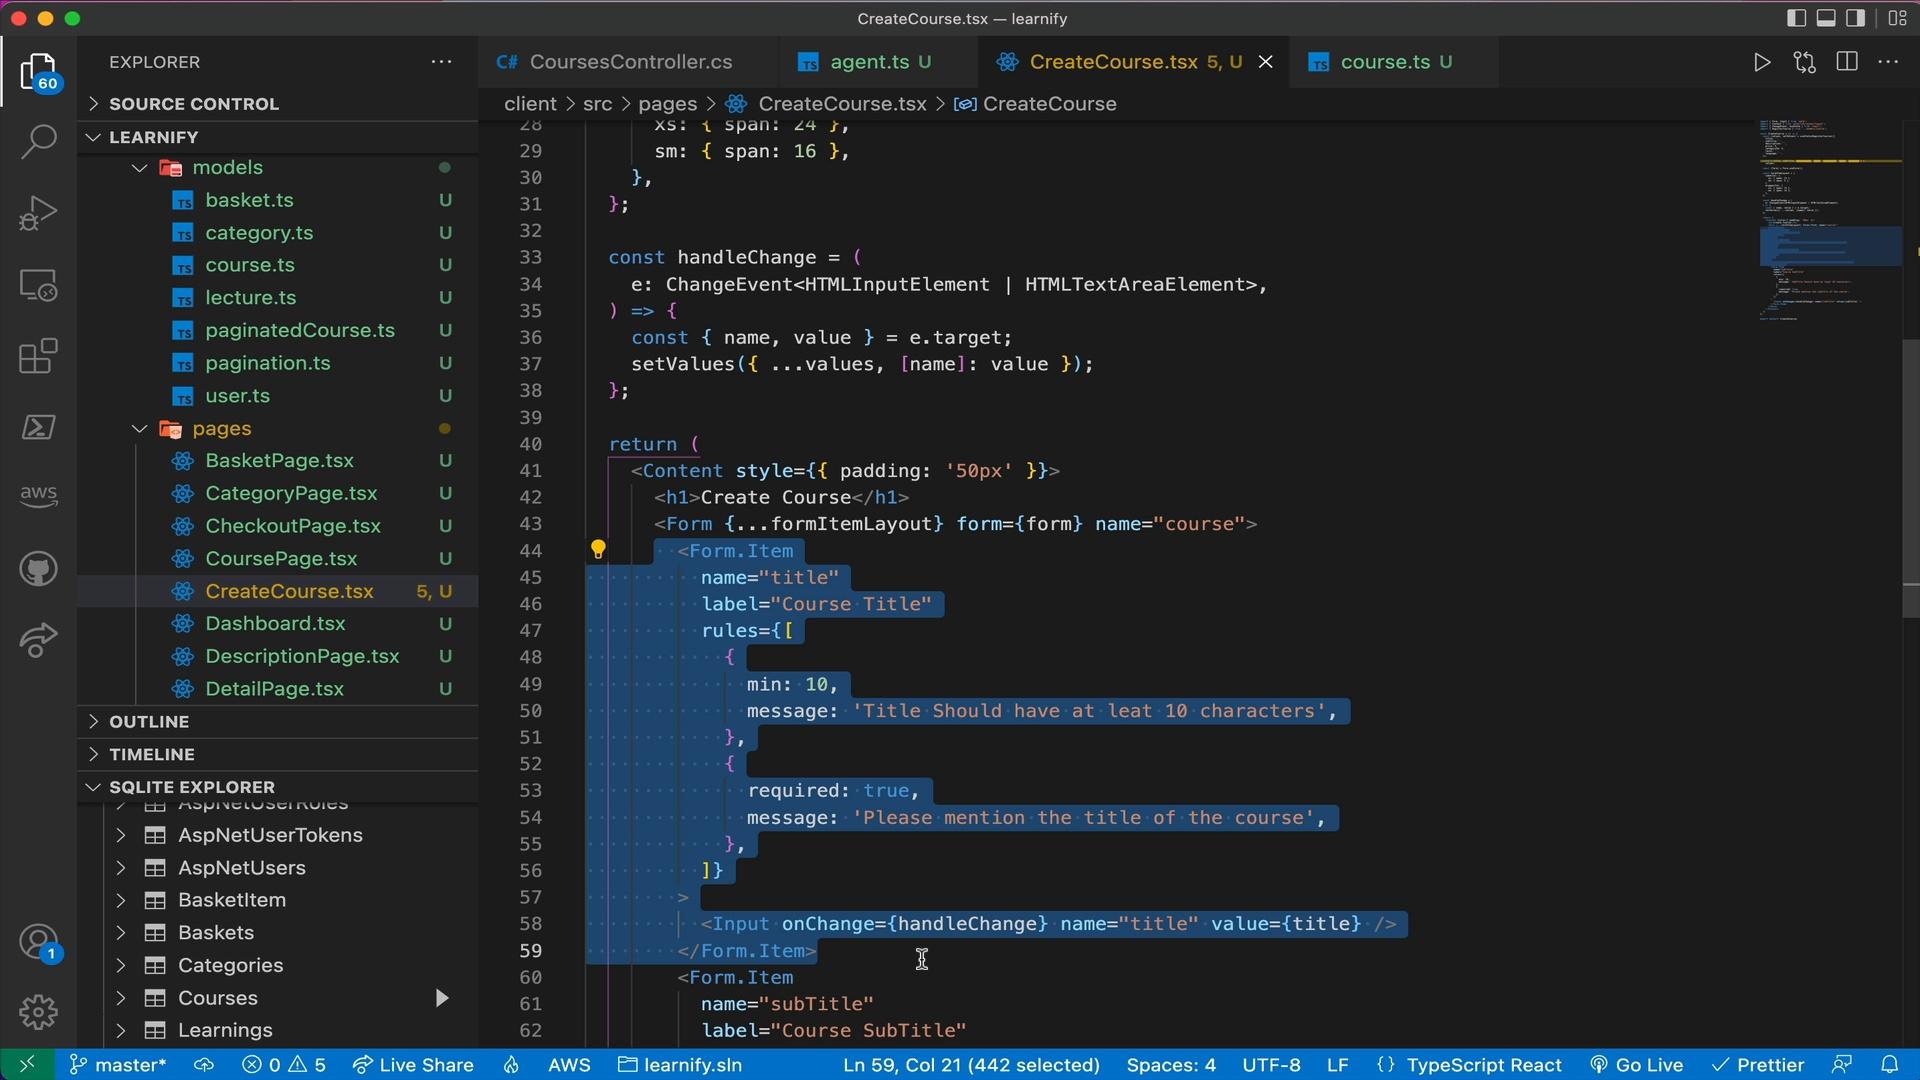Switch to the agent.ts tab
Image resolution: width=1920 pixels, height=1080 pixels.
point(868,62)
